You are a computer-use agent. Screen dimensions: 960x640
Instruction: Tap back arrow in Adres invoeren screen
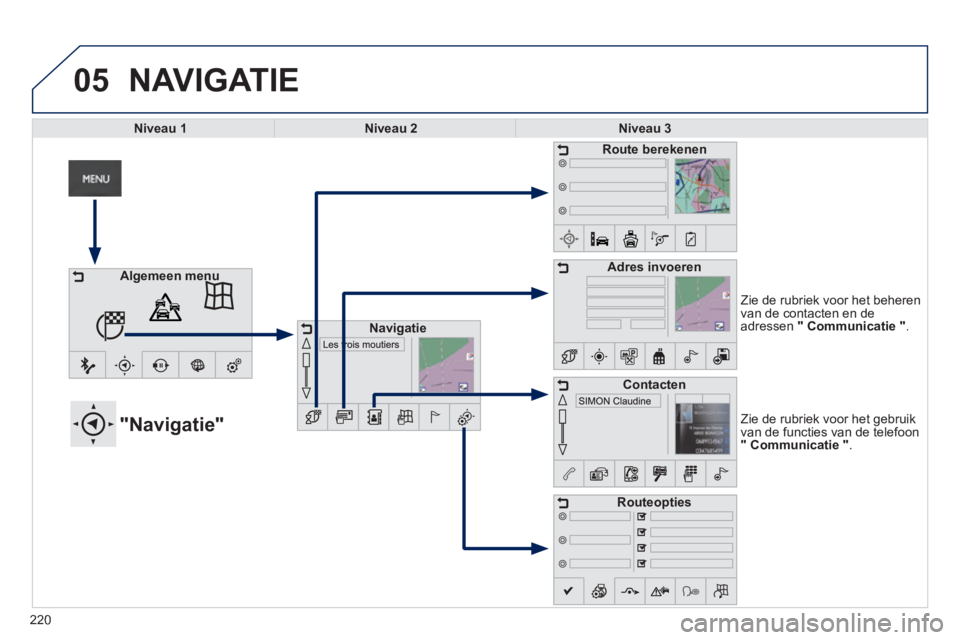563,268
